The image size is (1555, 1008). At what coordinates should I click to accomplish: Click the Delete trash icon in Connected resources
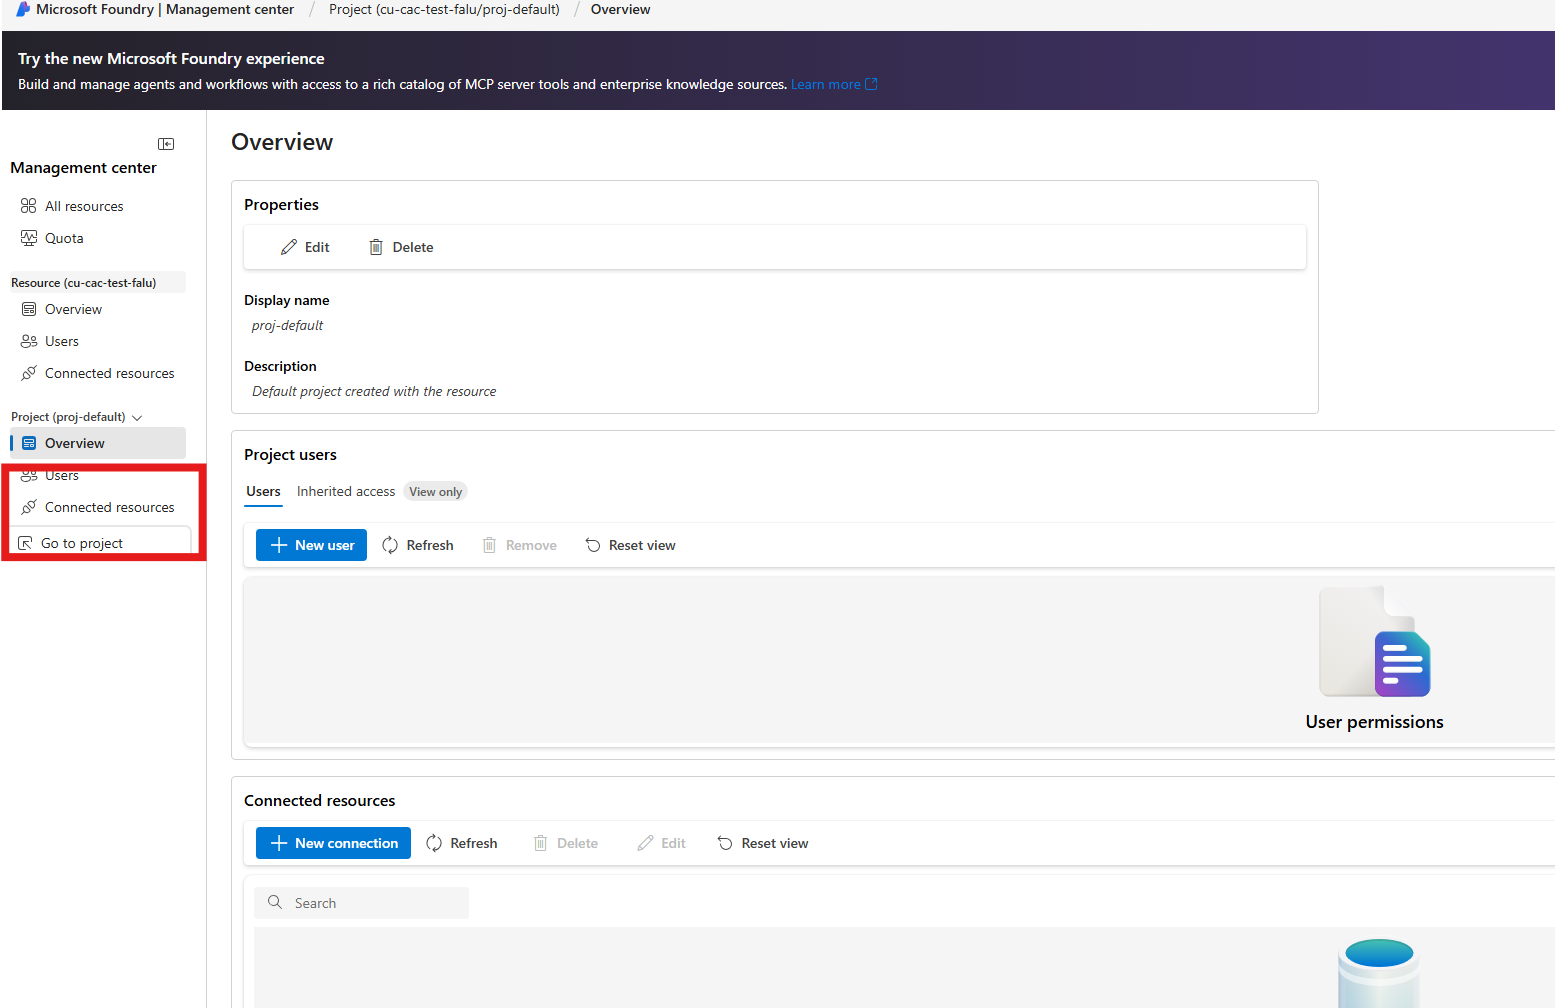pos(540,843)
